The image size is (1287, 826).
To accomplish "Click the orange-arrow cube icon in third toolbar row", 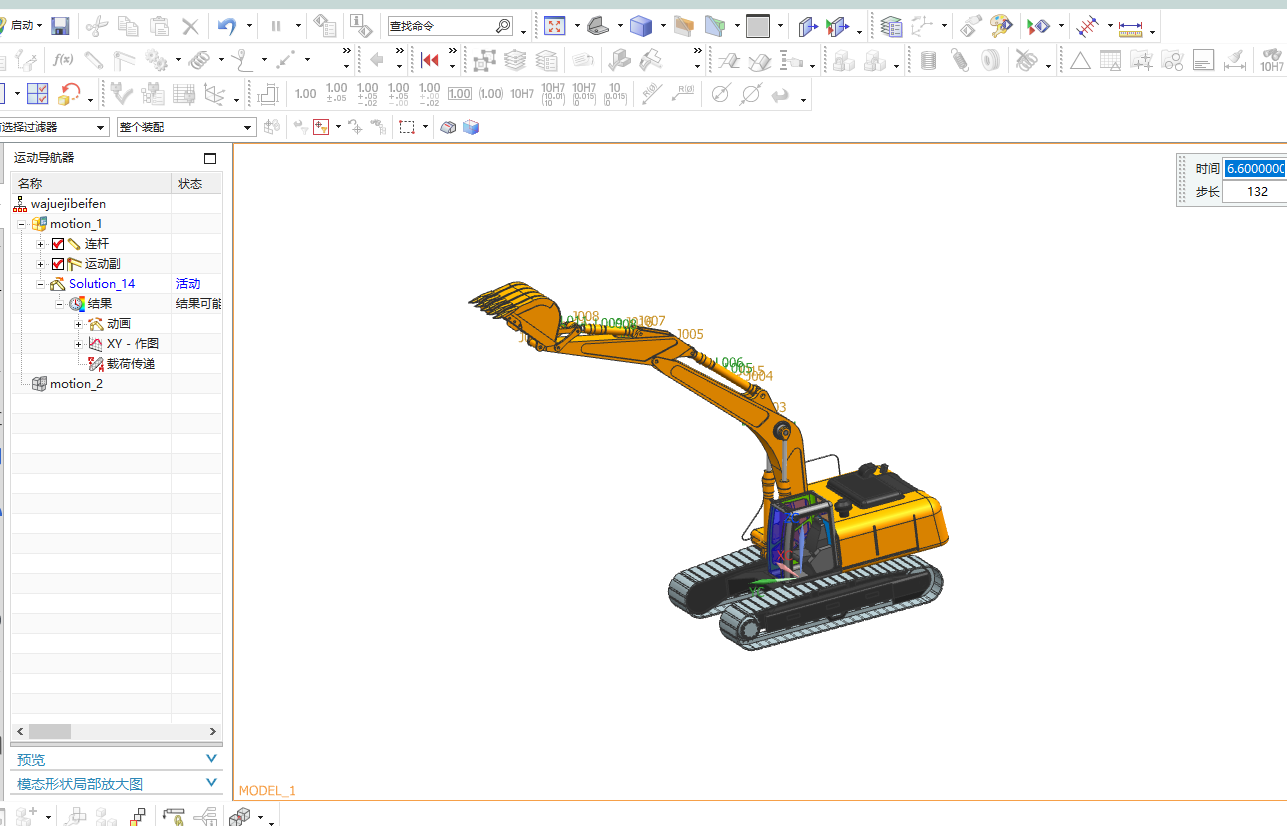I will coord(69,94).
